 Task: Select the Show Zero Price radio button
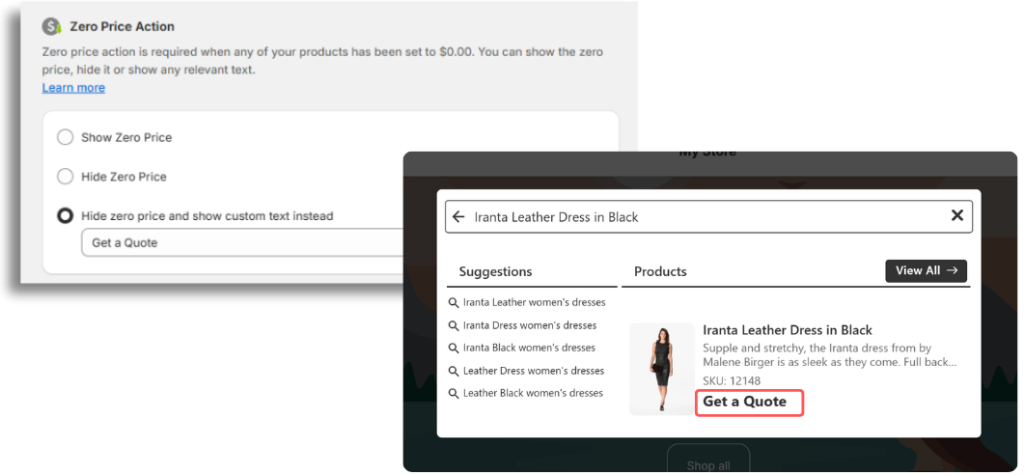tap(65, 138)
